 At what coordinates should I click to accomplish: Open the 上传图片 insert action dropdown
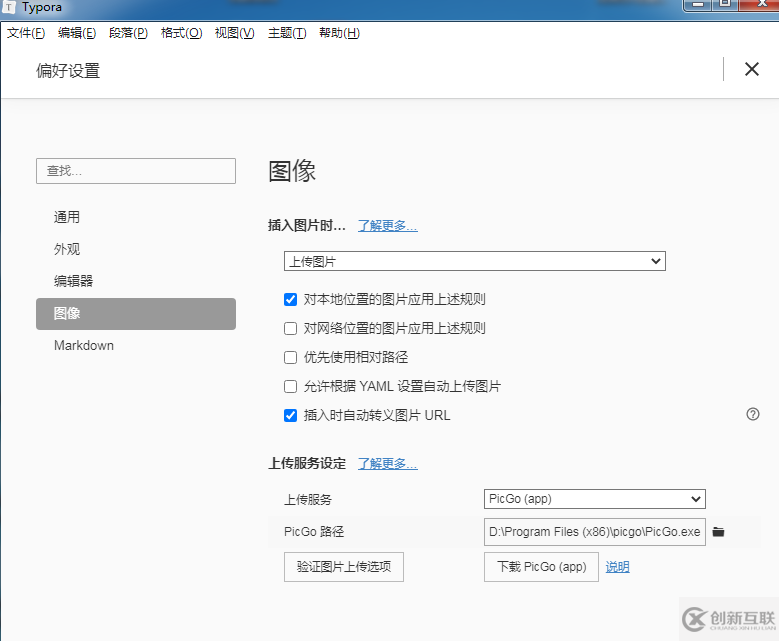(x=474, y=261)
